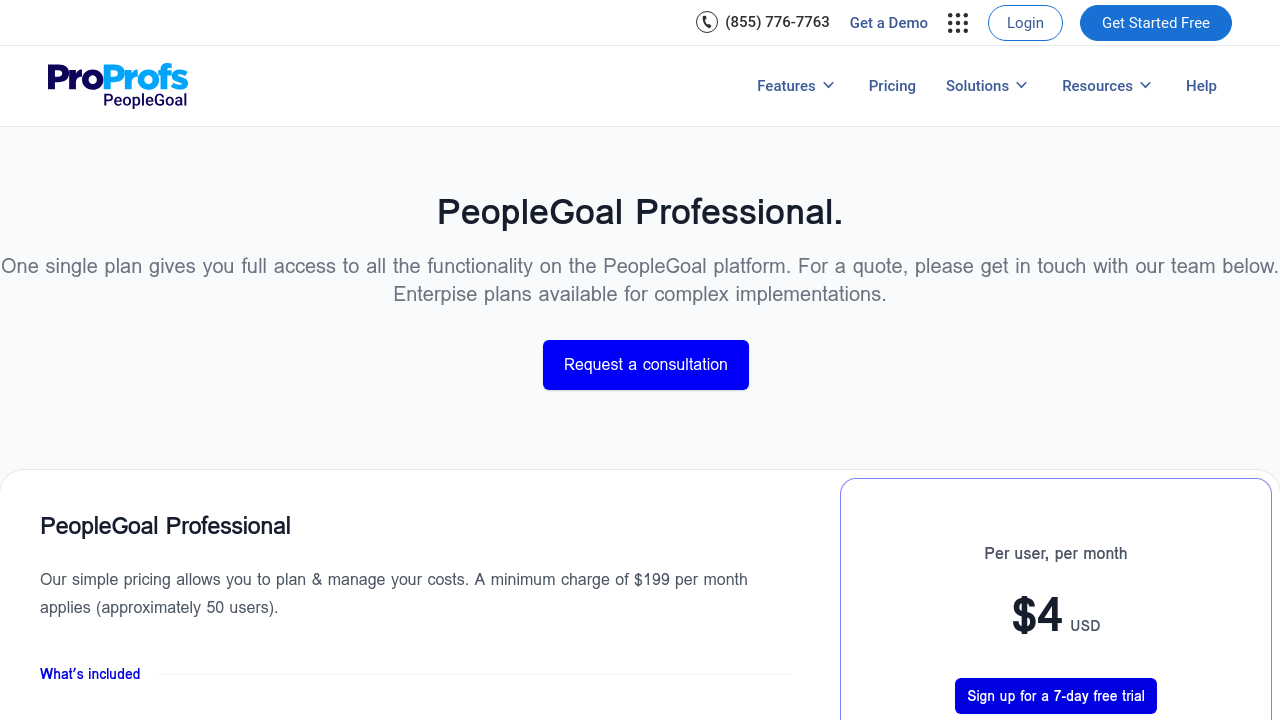Expand the Resources chevron arrow
Screen dimensions: 1280x720
coord(1146,86)
